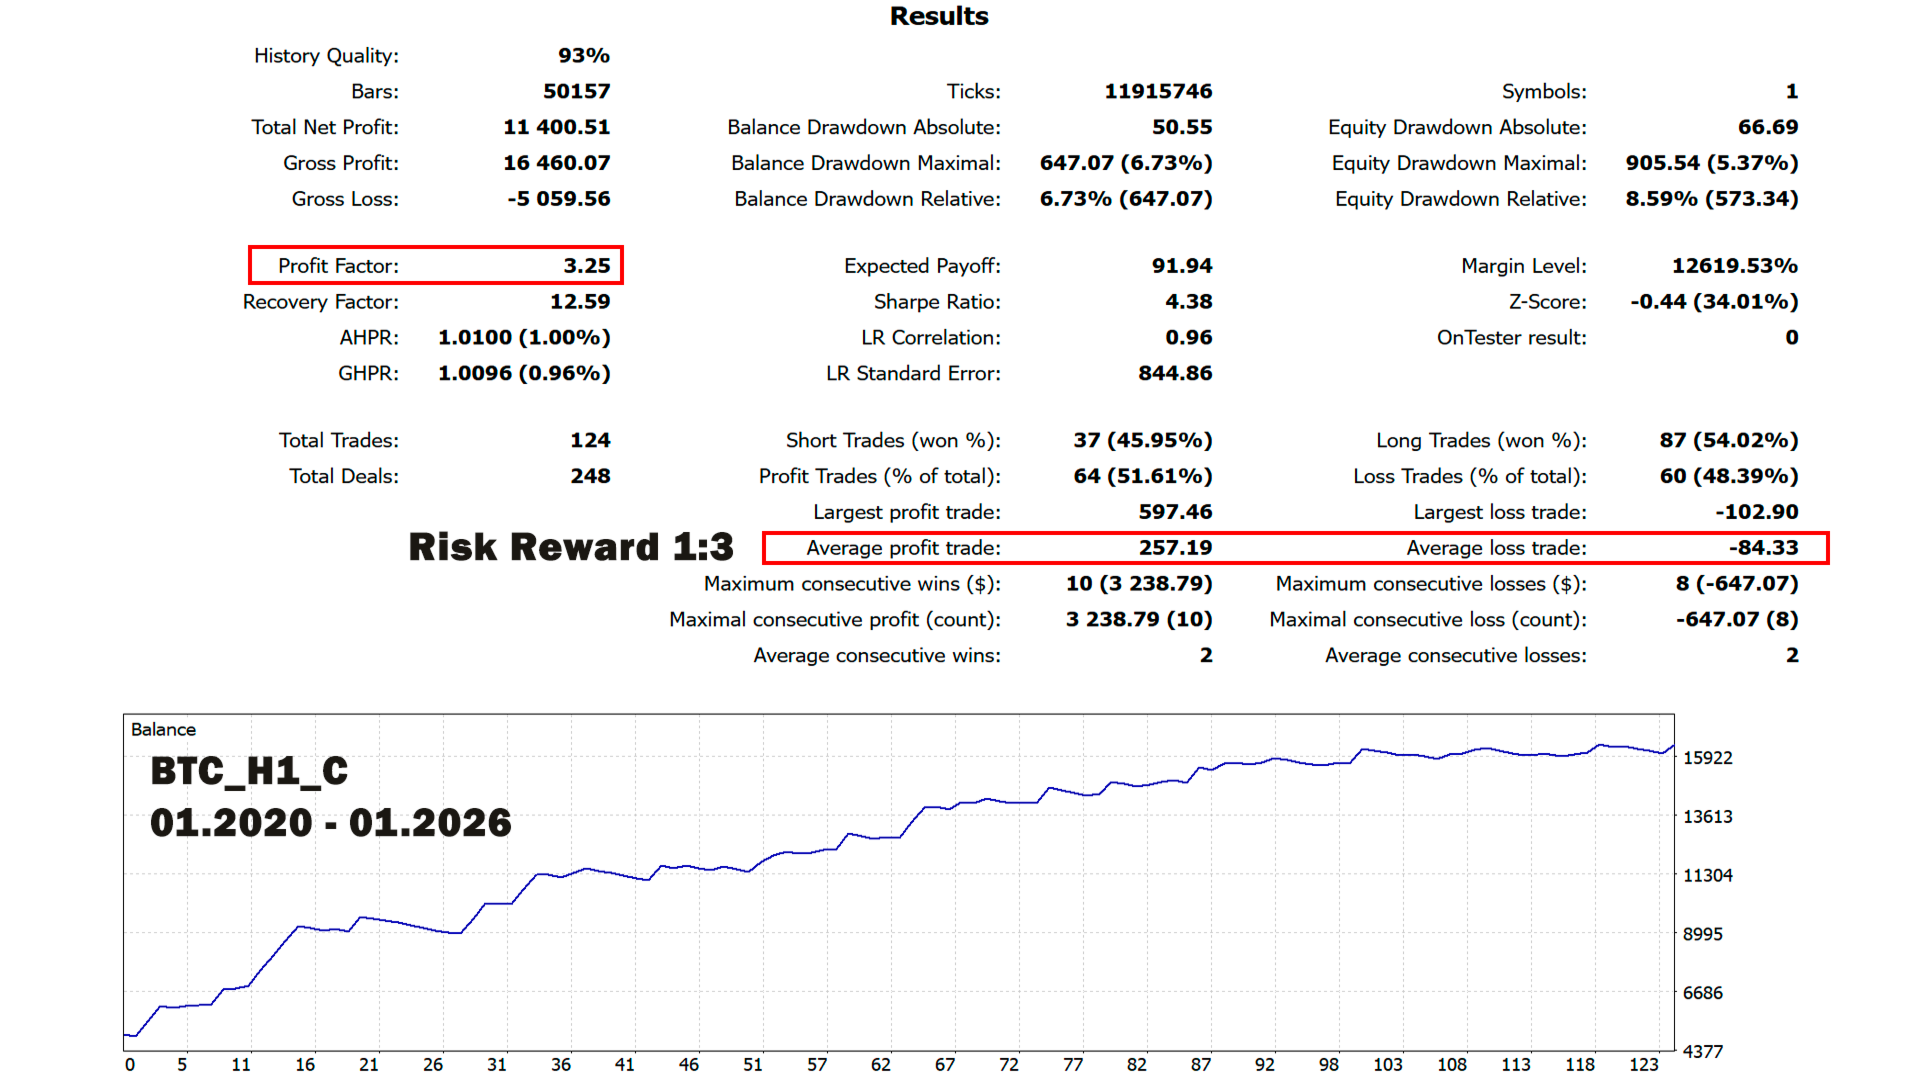Click the date range 01.2020 - 01.2026
Viewport: 1920px width, 1080px height.
point(330,823)
